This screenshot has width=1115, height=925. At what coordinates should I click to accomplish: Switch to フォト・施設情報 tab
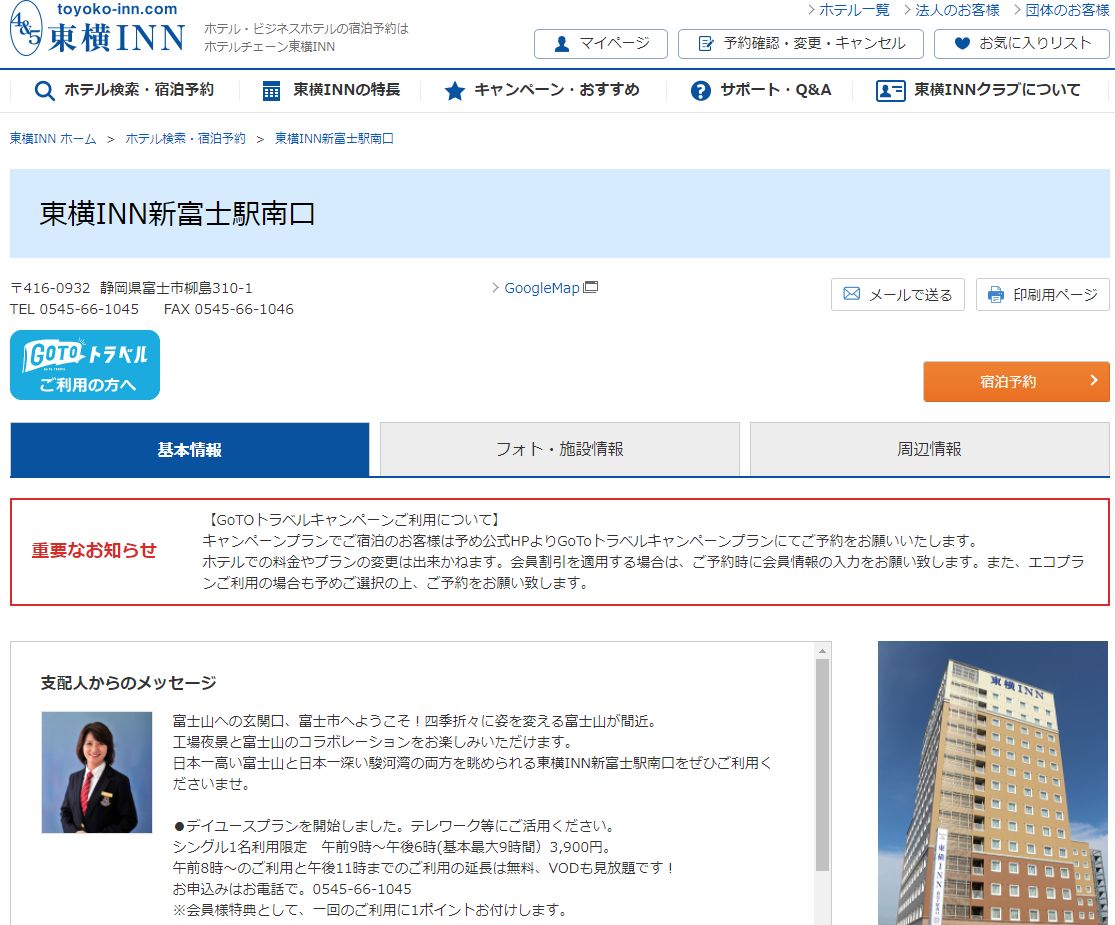[x=560, y=449]
